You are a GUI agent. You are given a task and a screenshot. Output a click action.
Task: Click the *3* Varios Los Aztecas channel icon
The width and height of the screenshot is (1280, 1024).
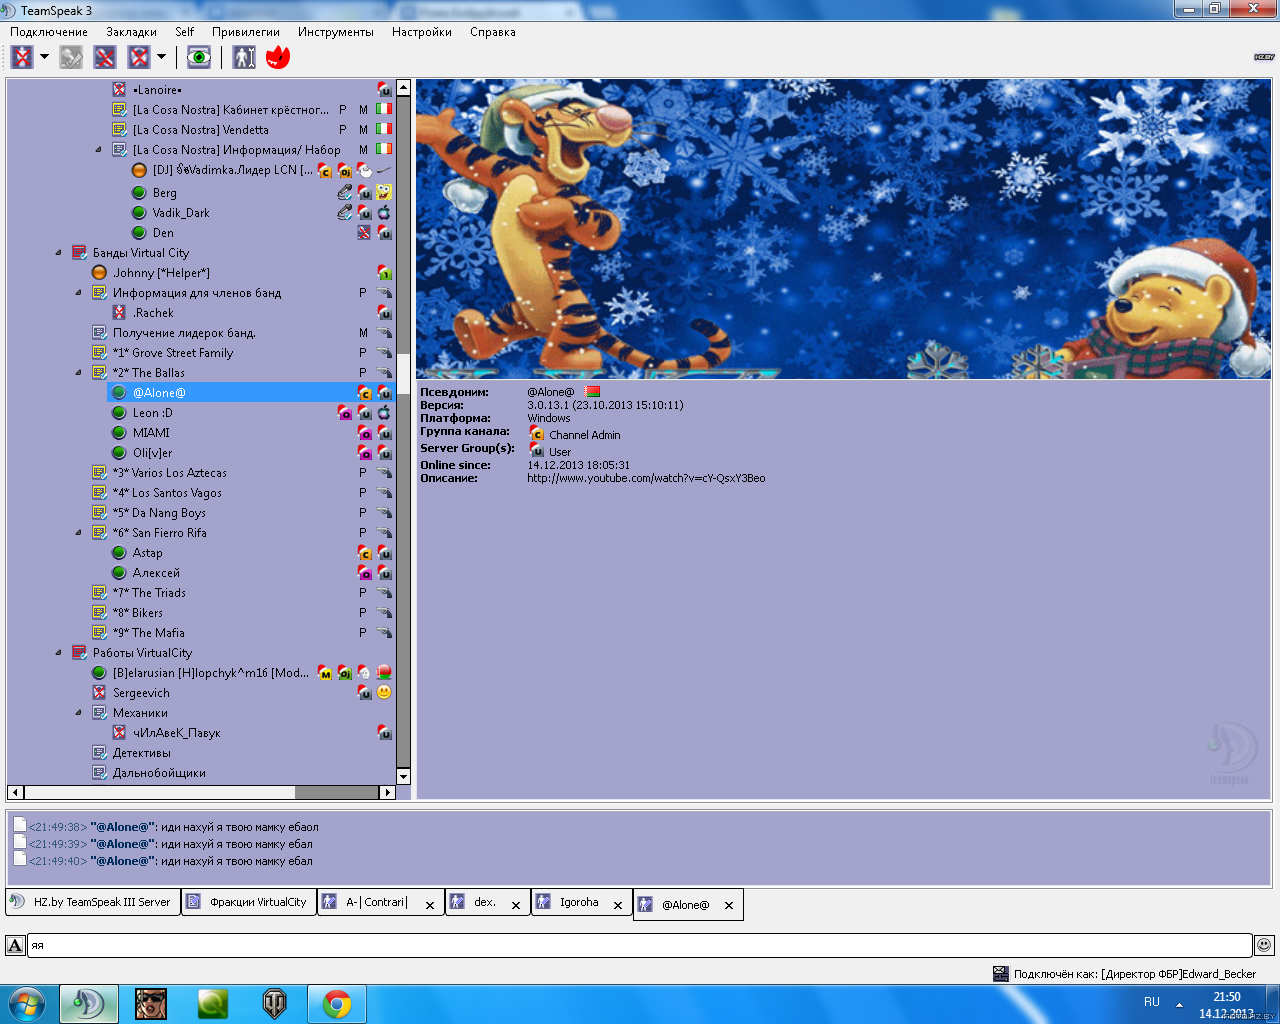click(99, 473)
